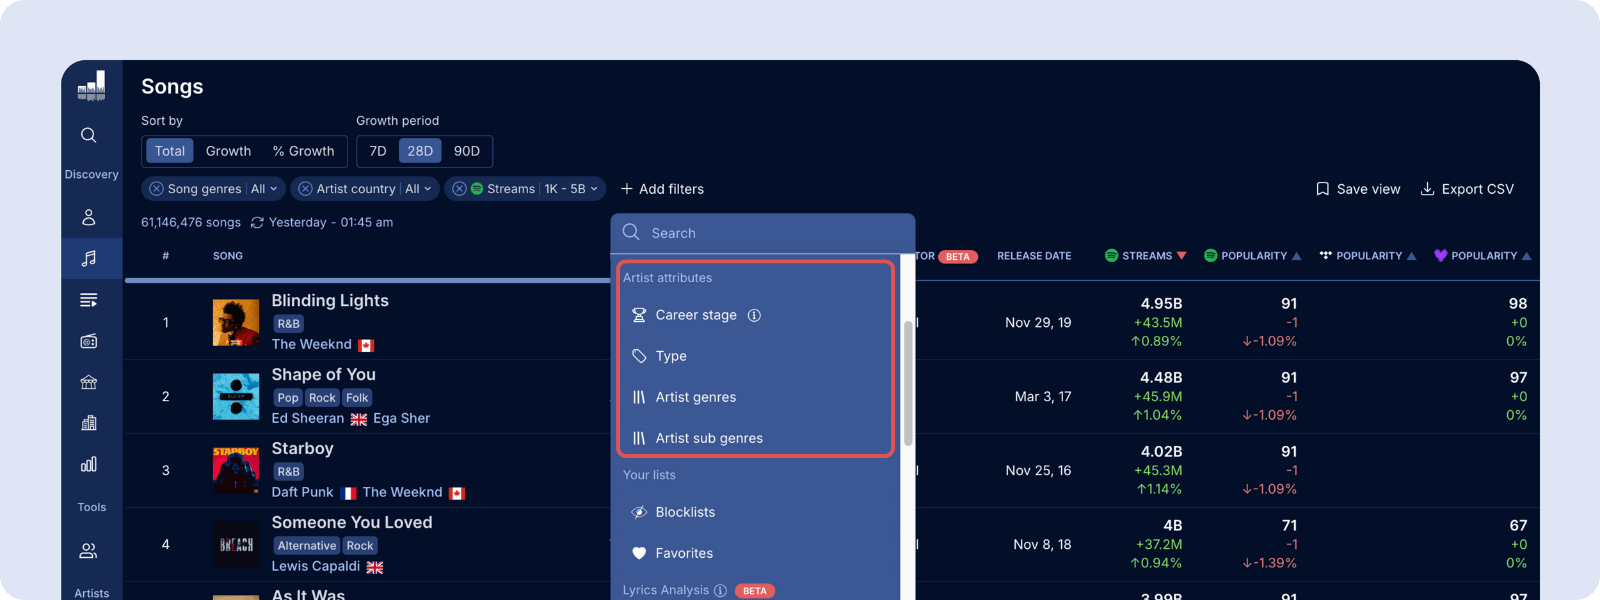Choose Blocklists filter option
The height and width of the screenshot is (600, 1600).
pos(755,512)
